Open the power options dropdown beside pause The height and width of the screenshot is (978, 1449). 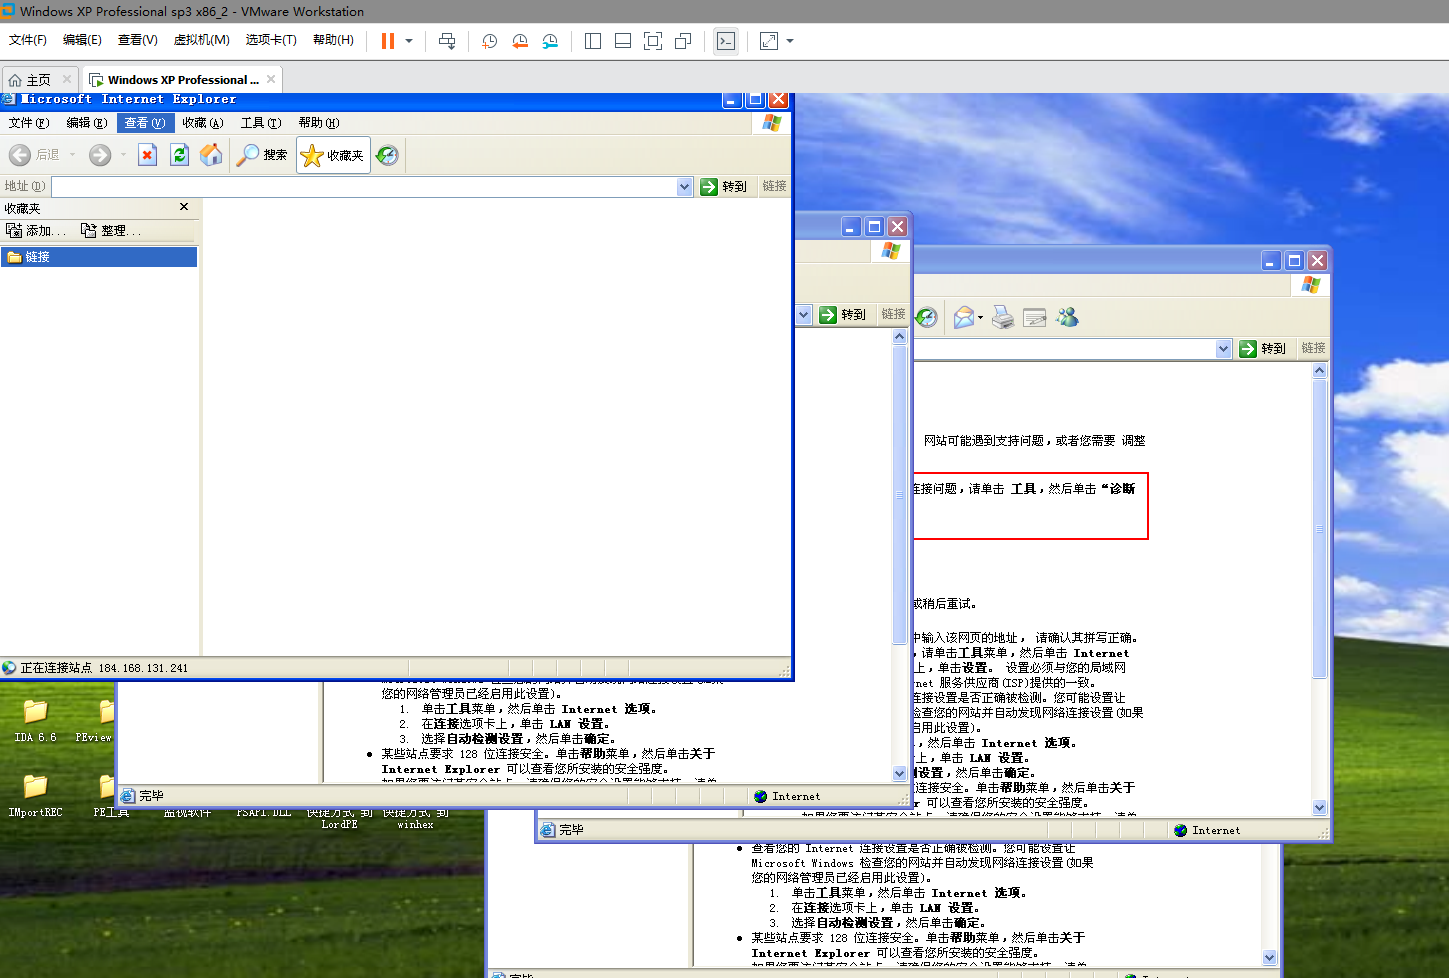[409, 41]
